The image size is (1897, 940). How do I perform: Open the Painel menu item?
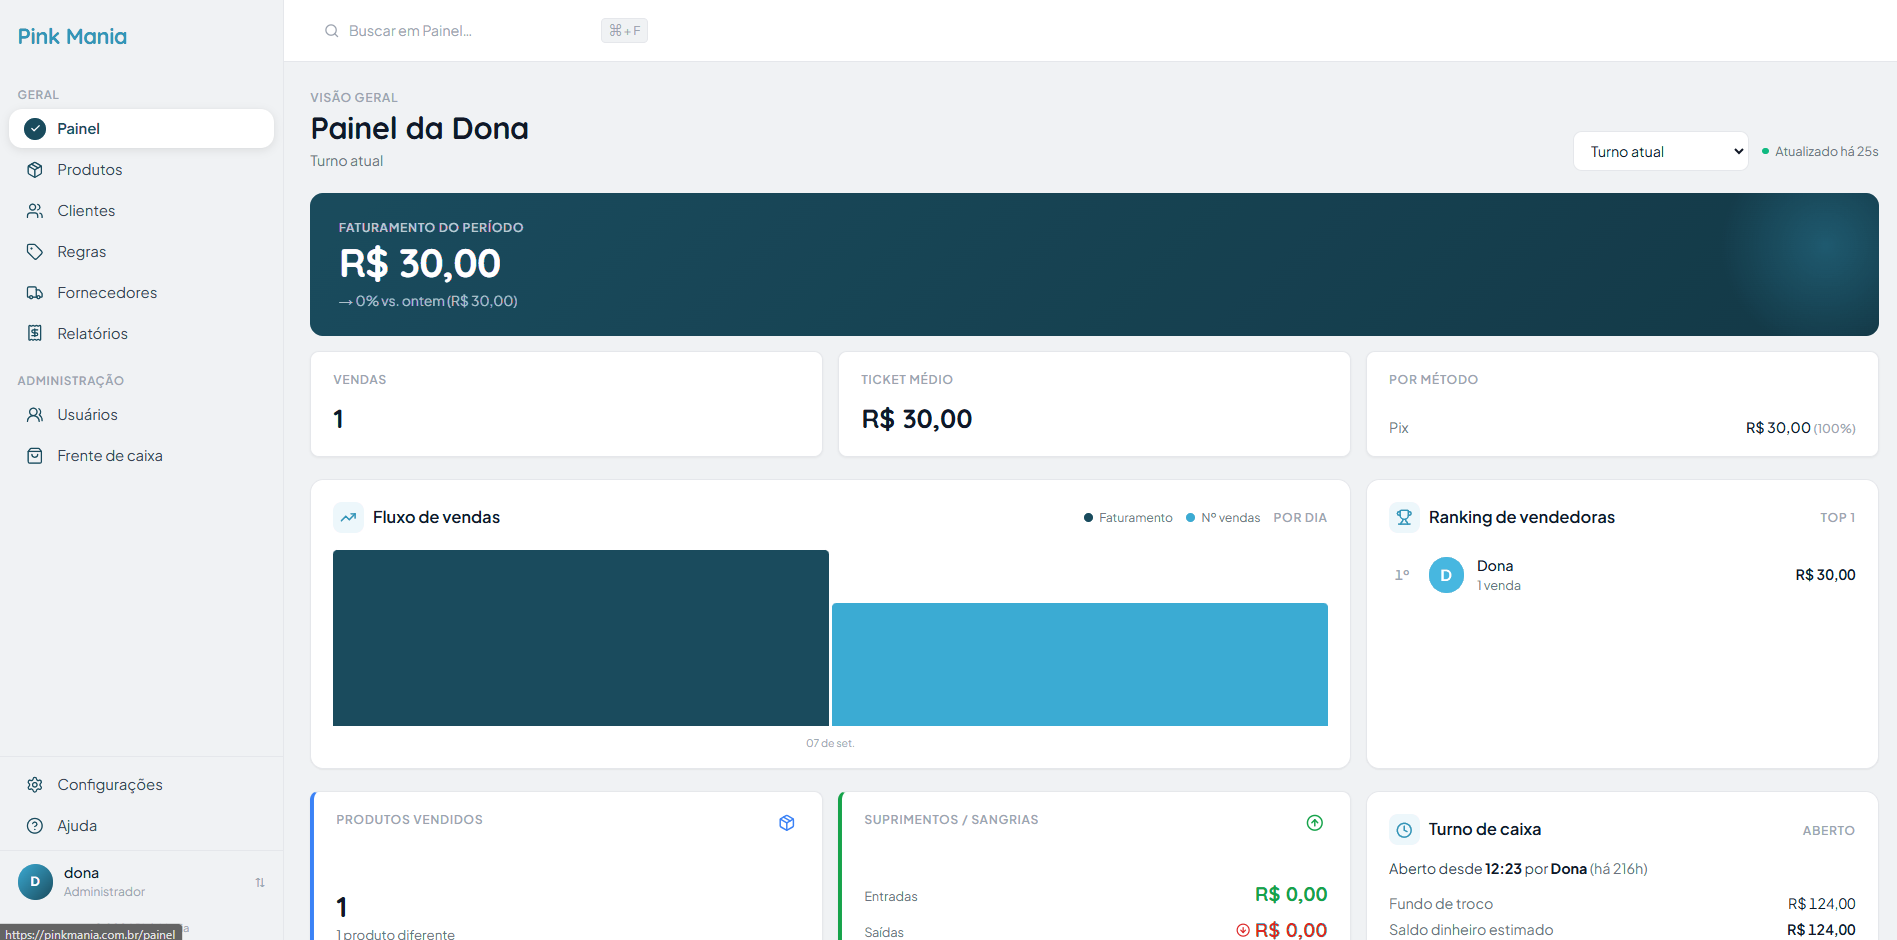[141, 129]
